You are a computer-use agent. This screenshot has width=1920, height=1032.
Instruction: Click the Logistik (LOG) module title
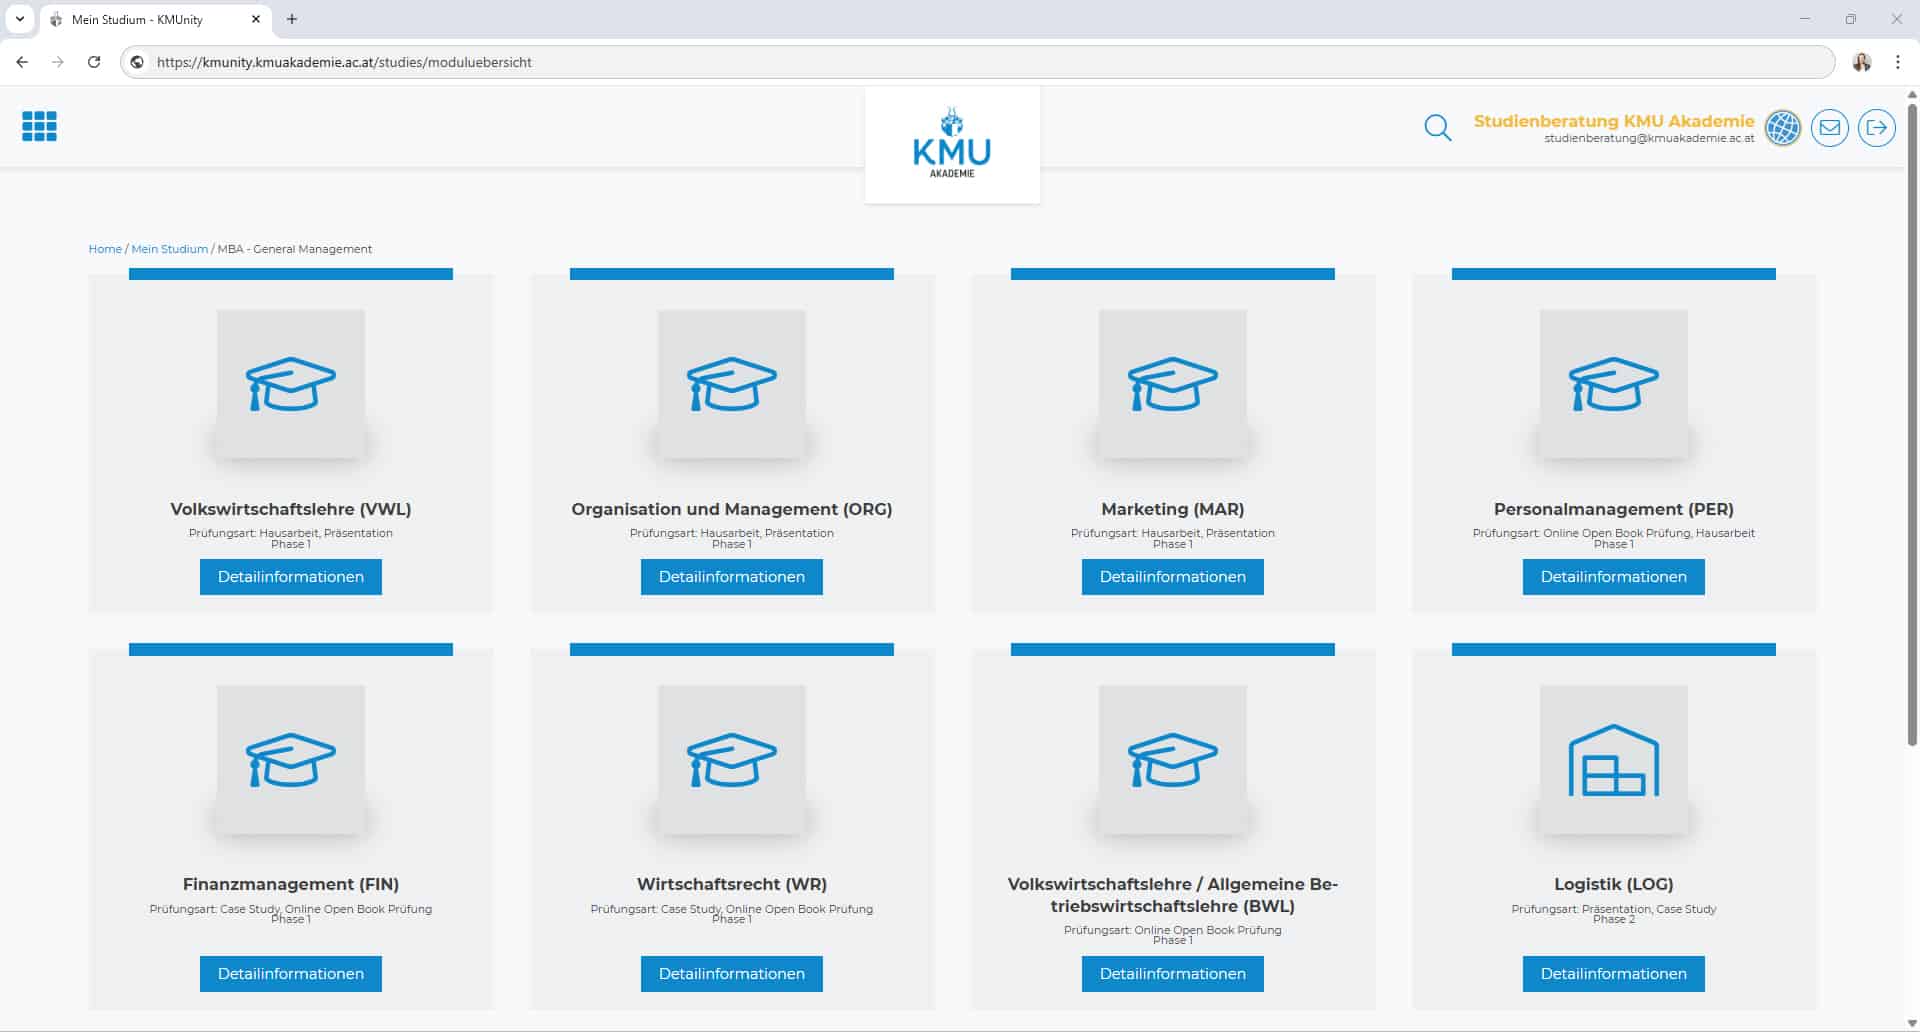pos(1614,884)
